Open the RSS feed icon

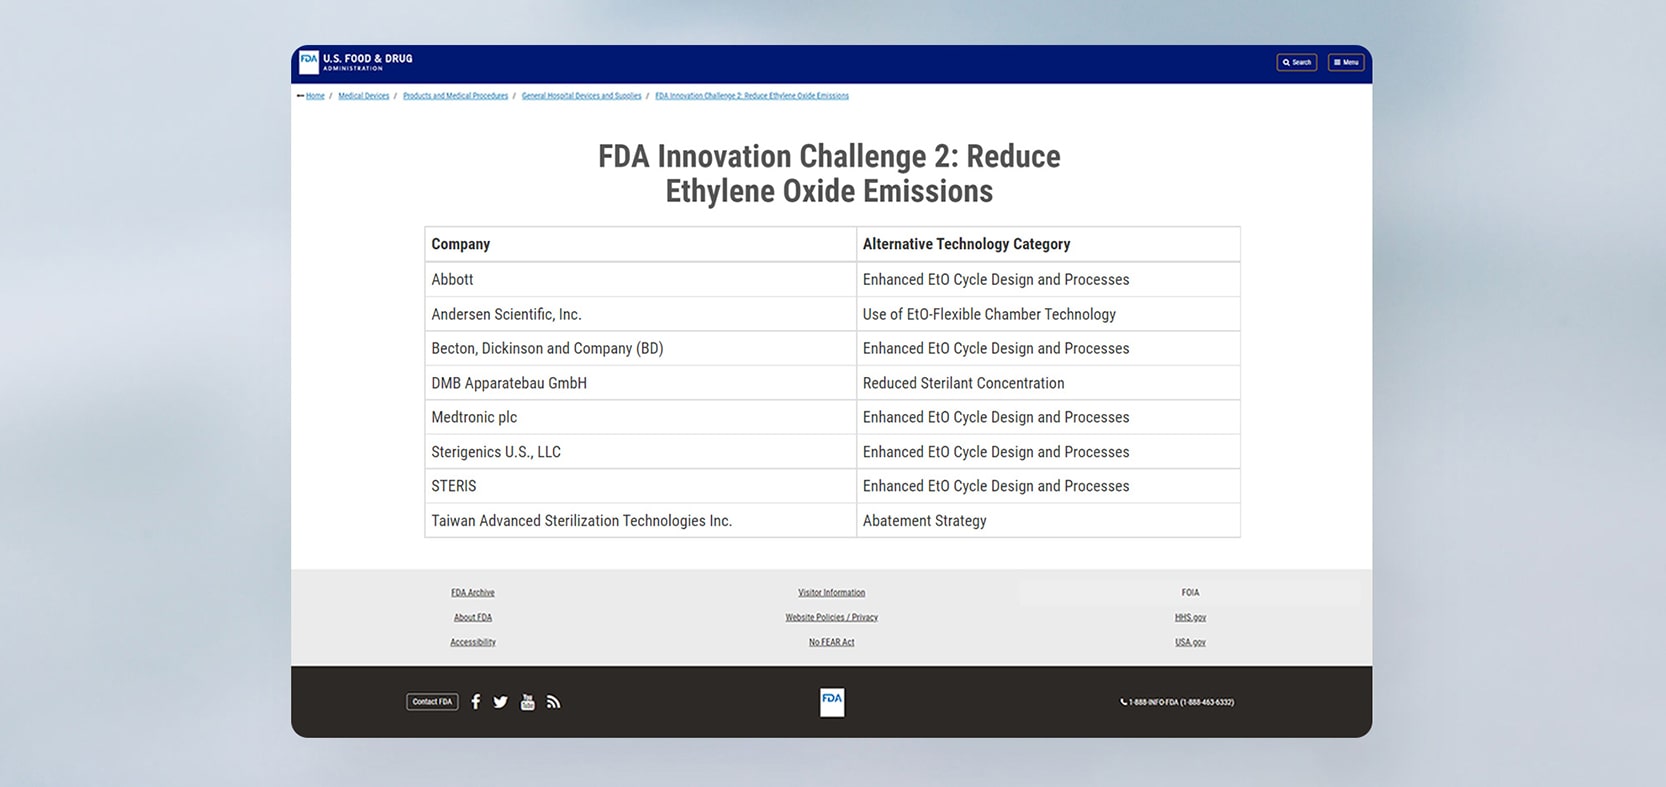tap(553, 702)
